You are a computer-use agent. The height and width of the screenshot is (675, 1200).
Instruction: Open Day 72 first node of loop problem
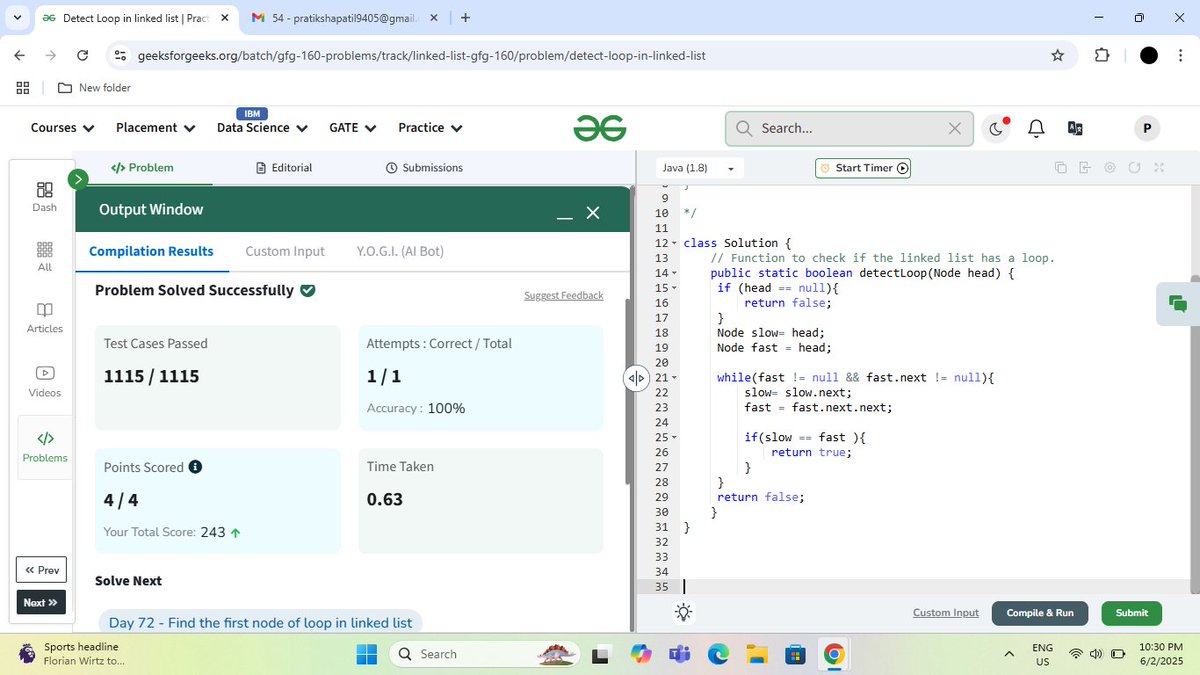click(x=260, y=622)
